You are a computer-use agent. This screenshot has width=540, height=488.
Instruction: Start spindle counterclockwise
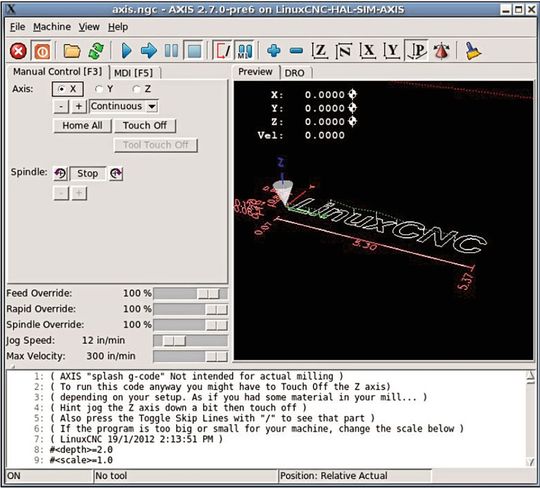point(60,173)
